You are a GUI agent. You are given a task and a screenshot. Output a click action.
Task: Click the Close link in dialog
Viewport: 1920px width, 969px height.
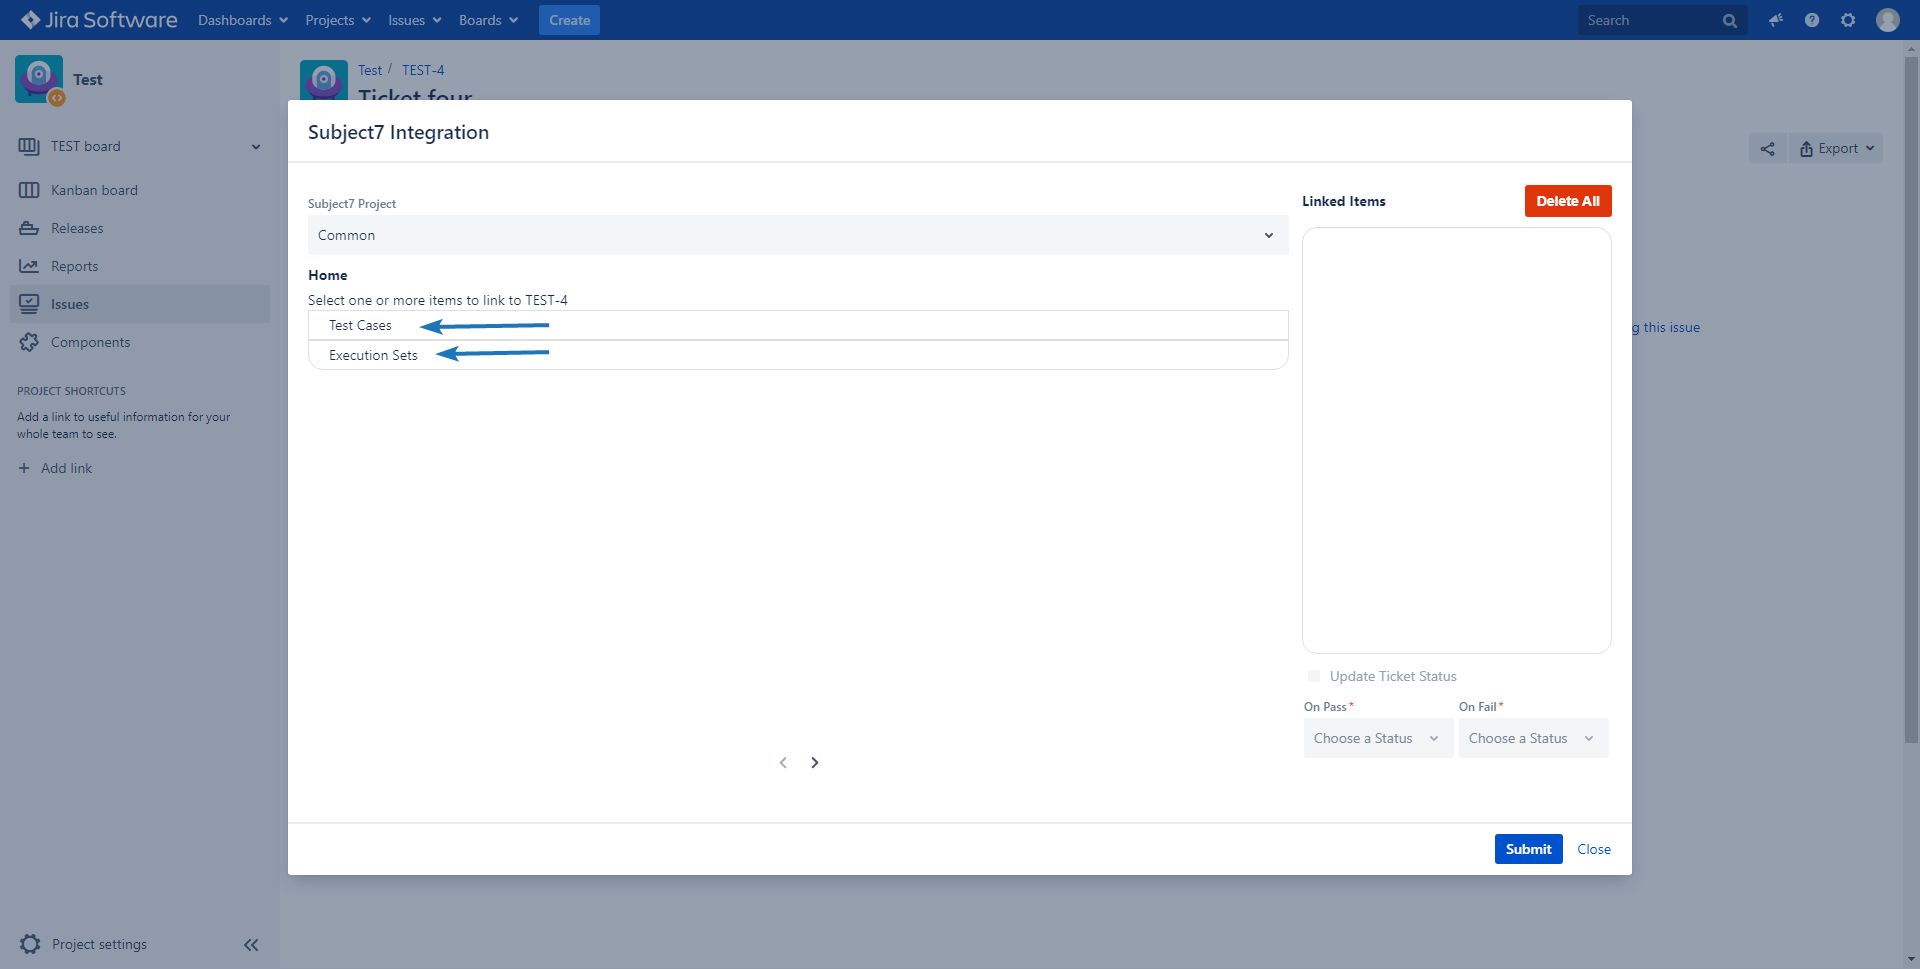point(1593,849)
